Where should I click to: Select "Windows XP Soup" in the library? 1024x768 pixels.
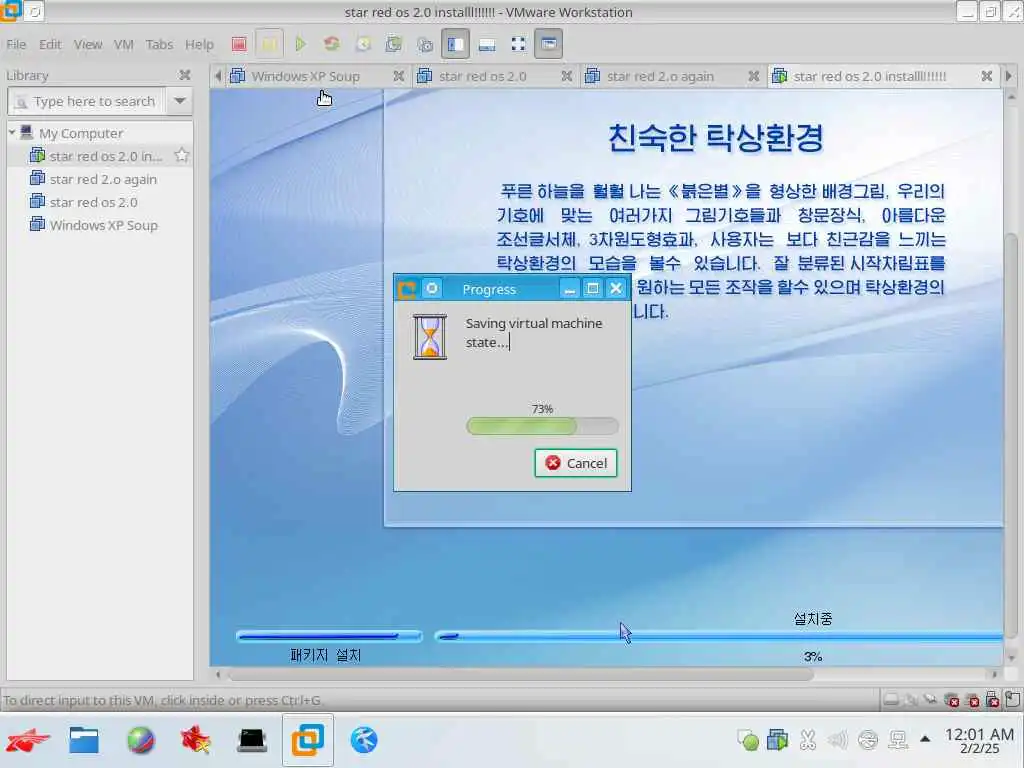(104, 225)
